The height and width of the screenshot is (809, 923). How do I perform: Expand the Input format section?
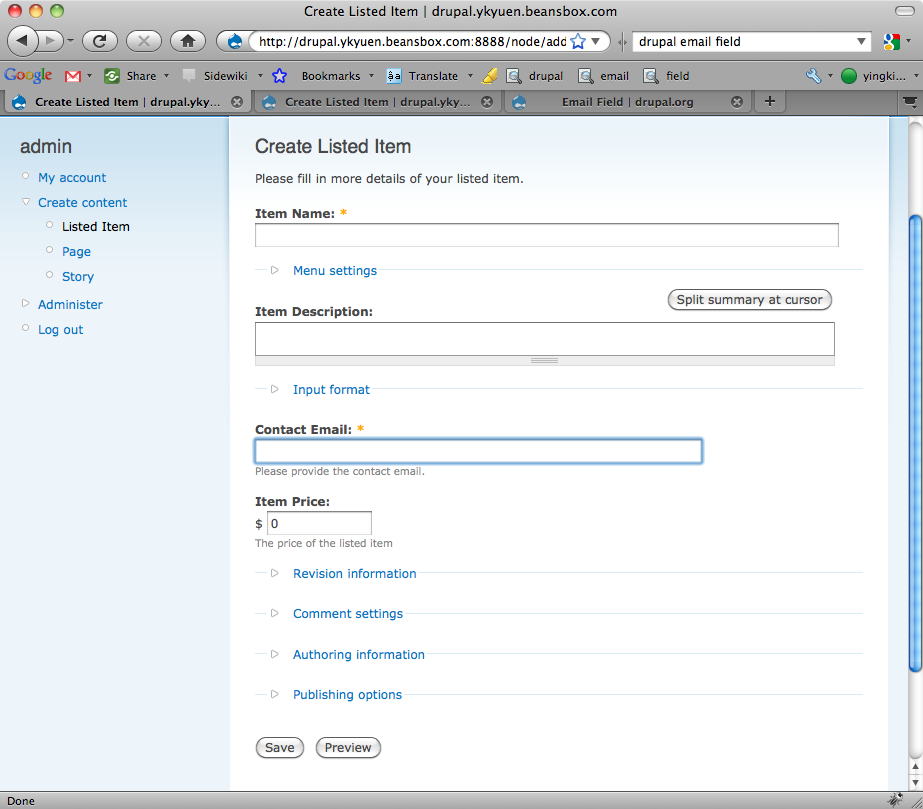331,390
